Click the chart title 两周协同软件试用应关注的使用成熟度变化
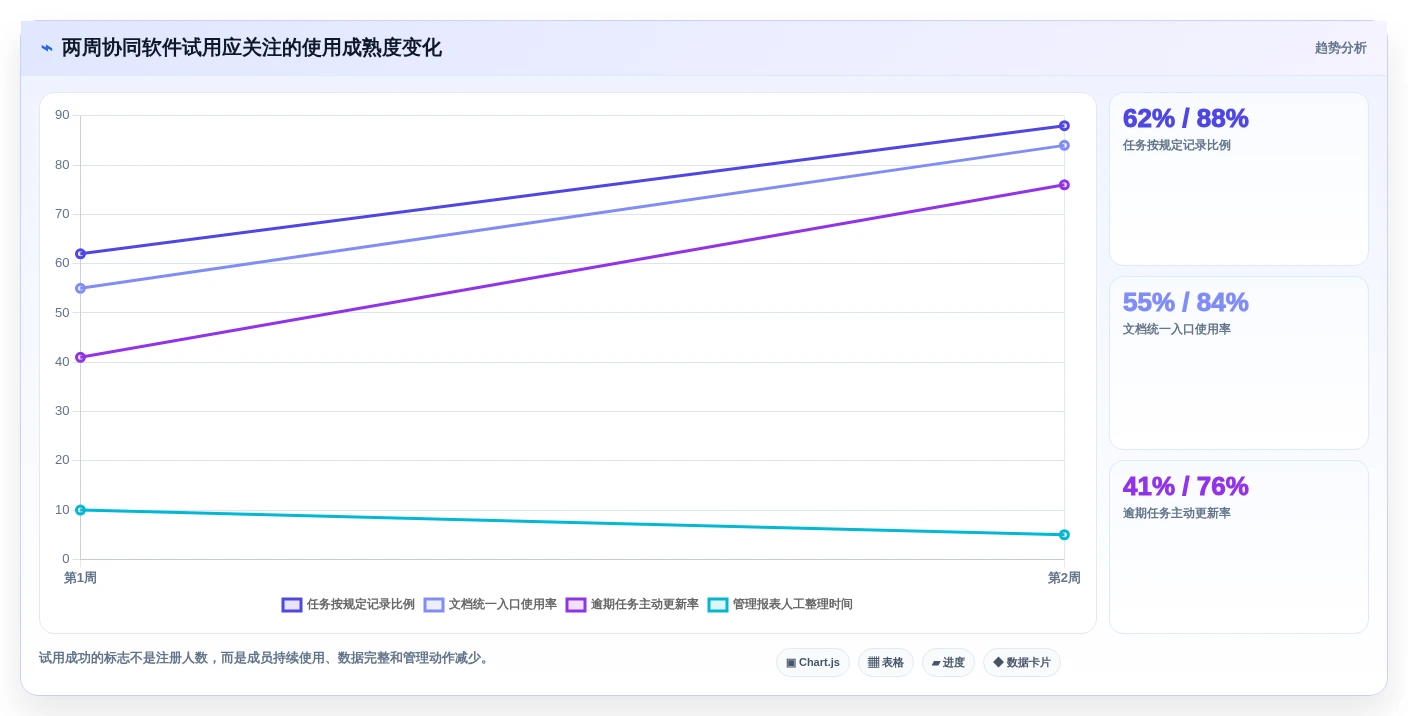 coord(251,48)
